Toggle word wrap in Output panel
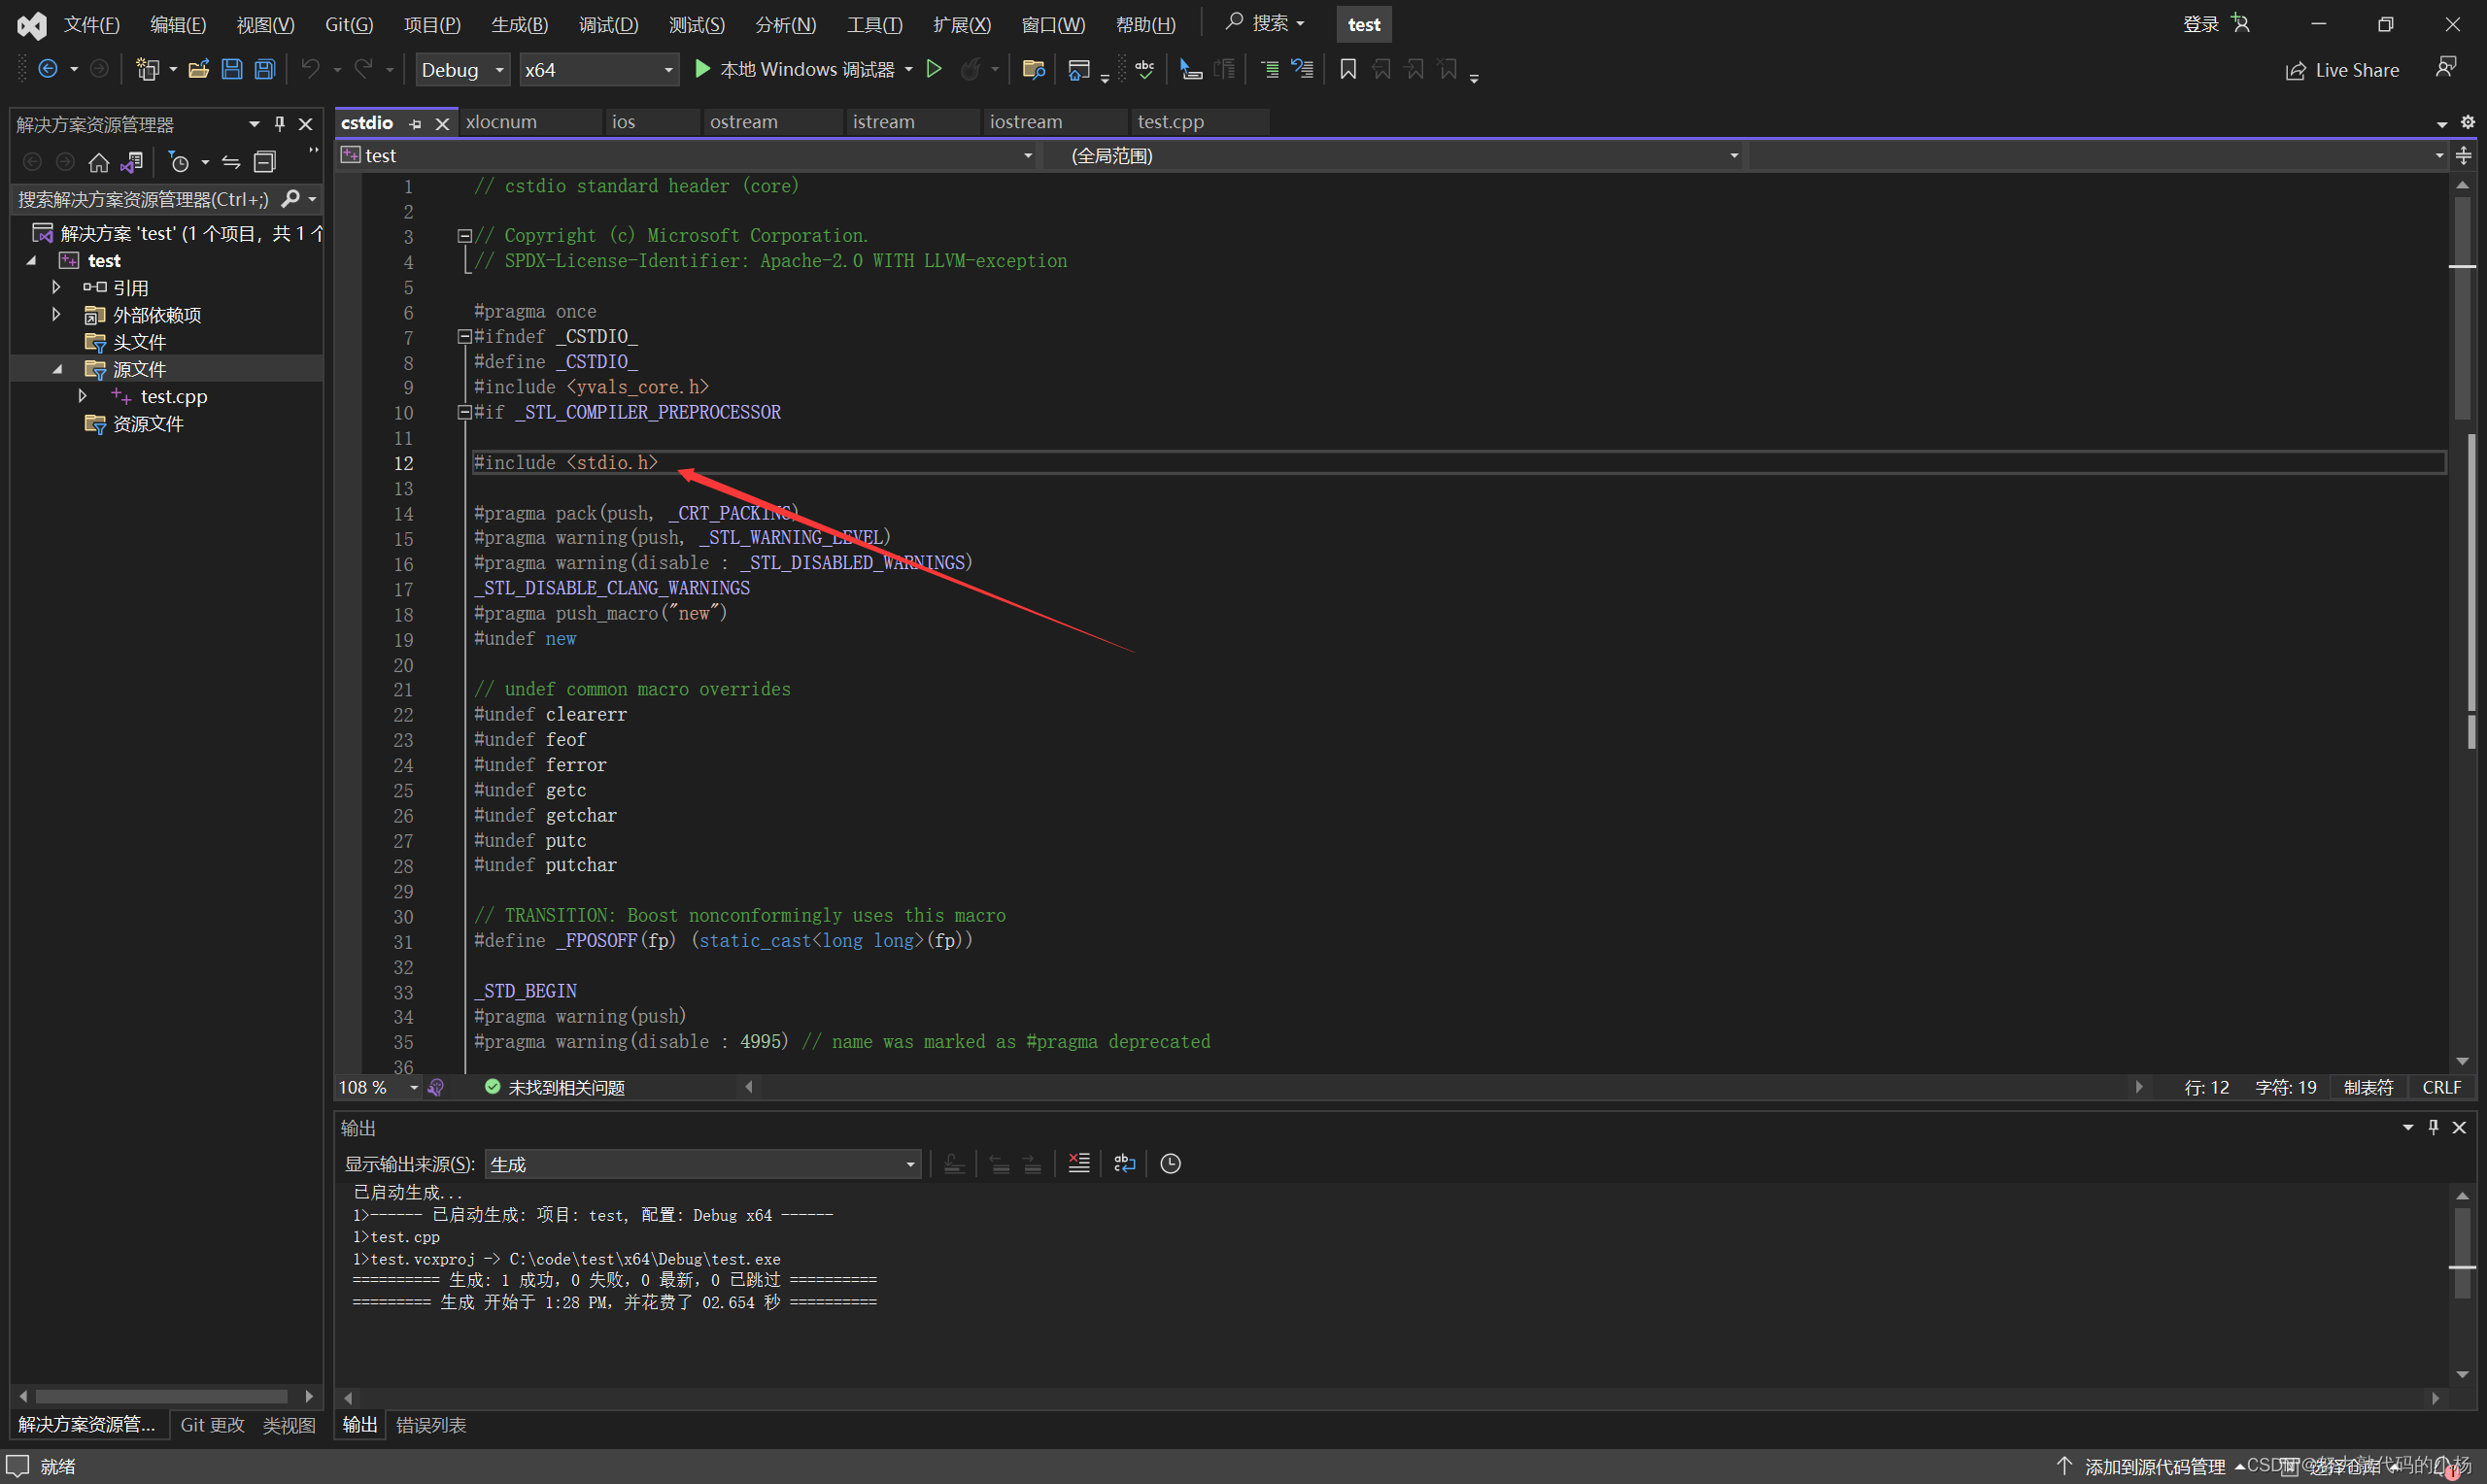The image size is (2487, 1484). click(x=1125, y=1163)
